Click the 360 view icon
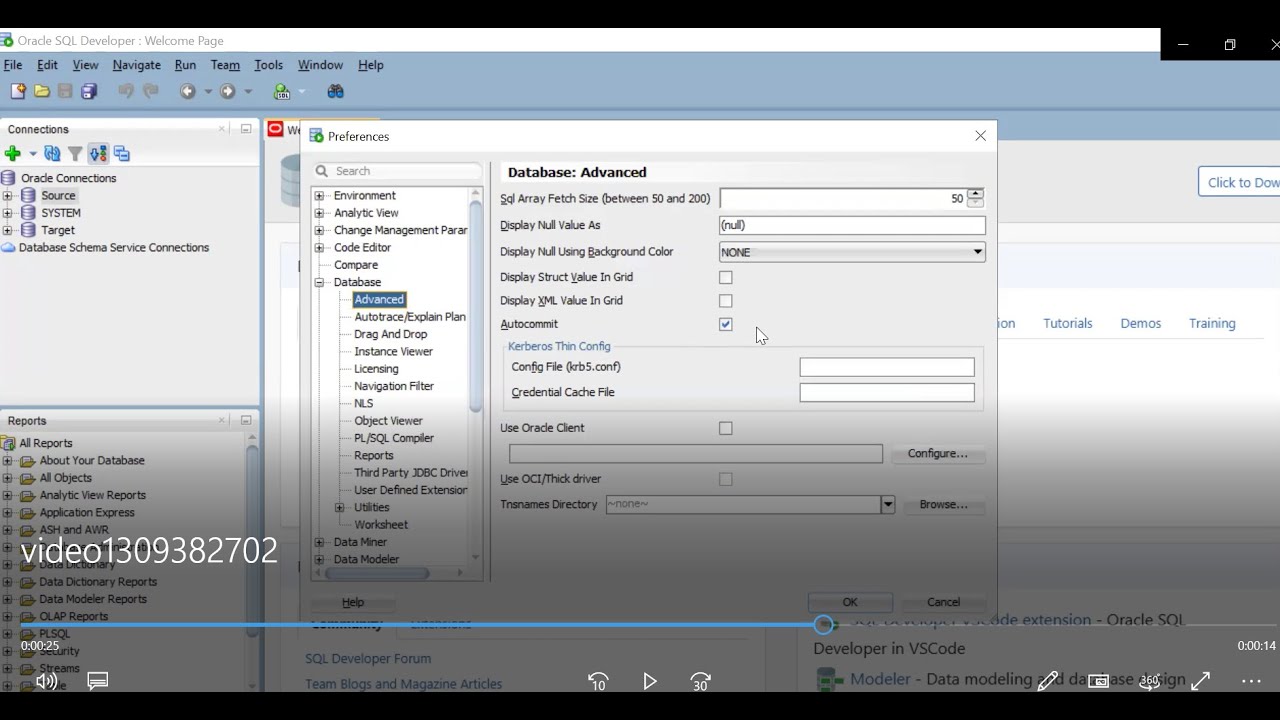 tap(1150, 680)
